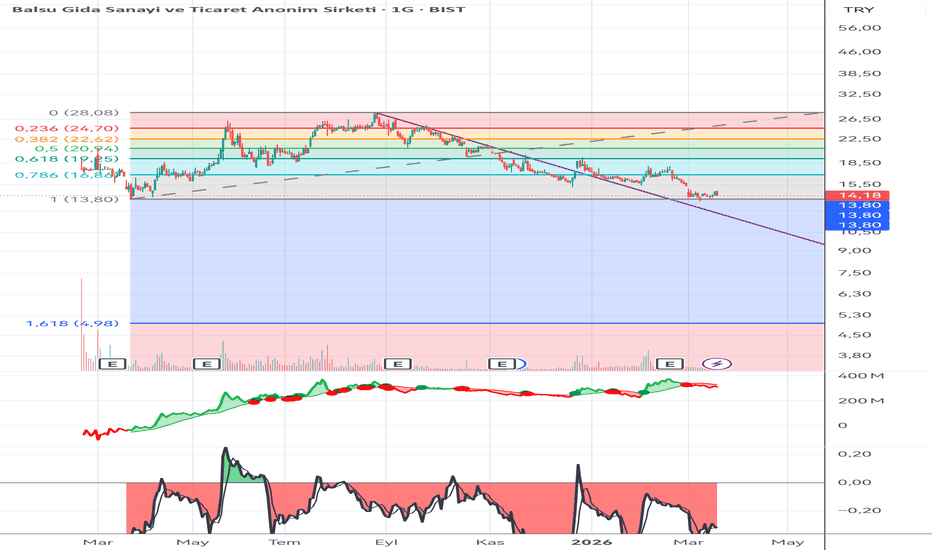Click the 3,80 price axis label
This screenshot has height=550, width=932.
855,356
